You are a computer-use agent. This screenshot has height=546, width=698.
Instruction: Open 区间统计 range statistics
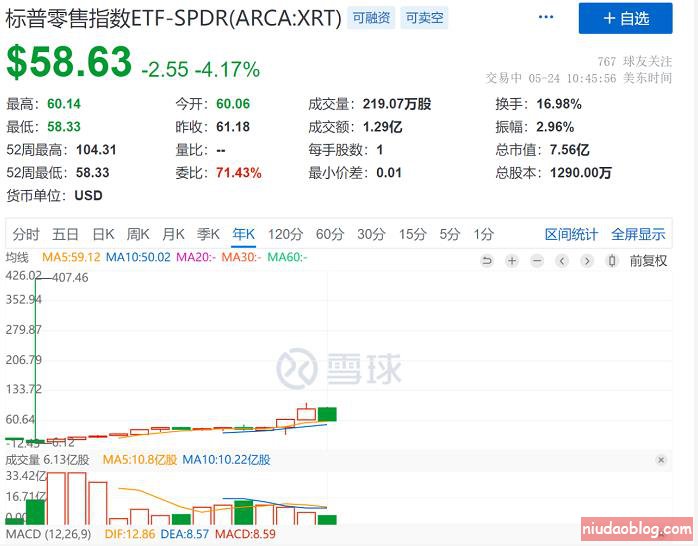click(x=571, y=234)
